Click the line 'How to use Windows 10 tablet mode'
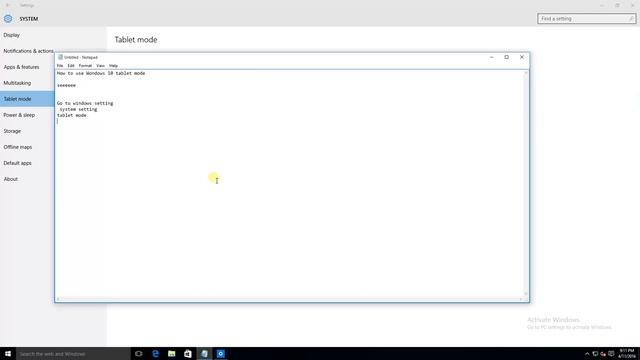Image resolution: width=640 pixels, height=360 pixels. (101, 73)
